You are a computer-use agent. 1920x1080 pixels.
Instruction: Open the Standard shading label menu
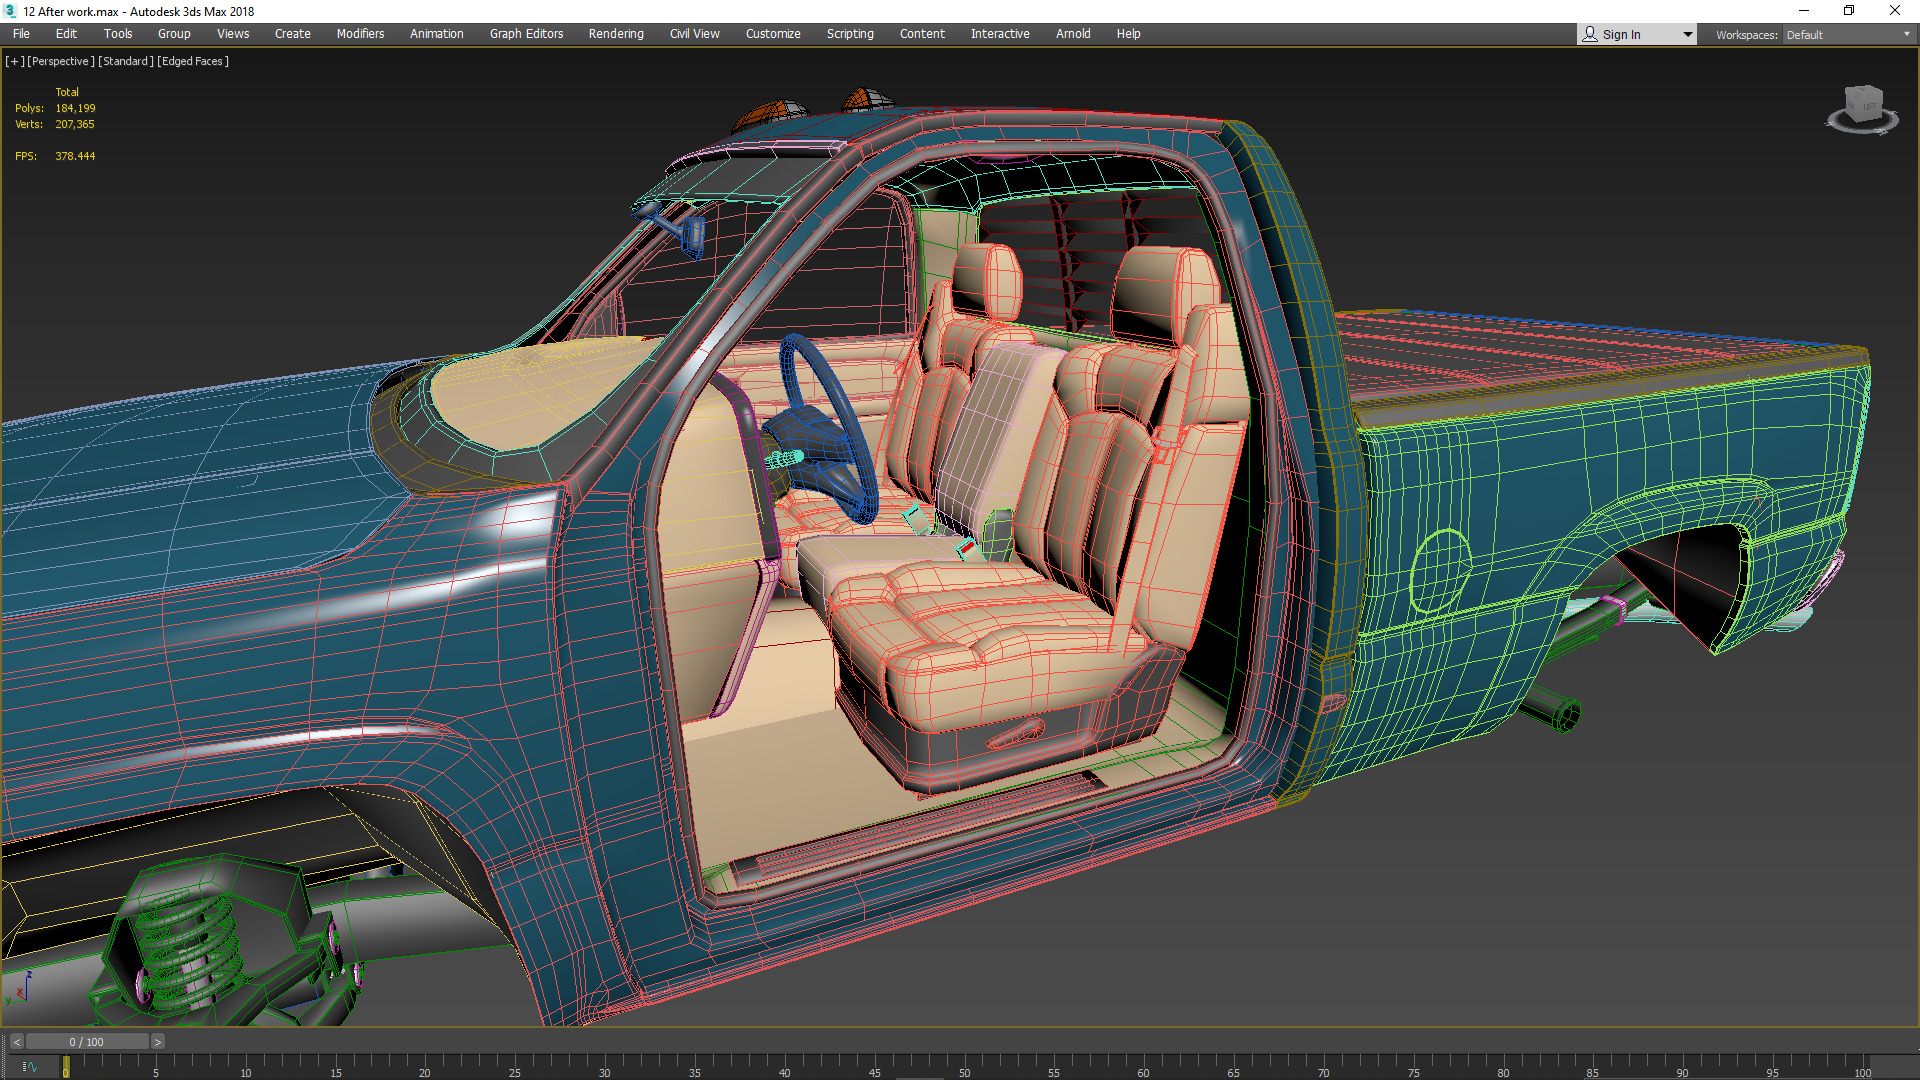pos(126,61)
